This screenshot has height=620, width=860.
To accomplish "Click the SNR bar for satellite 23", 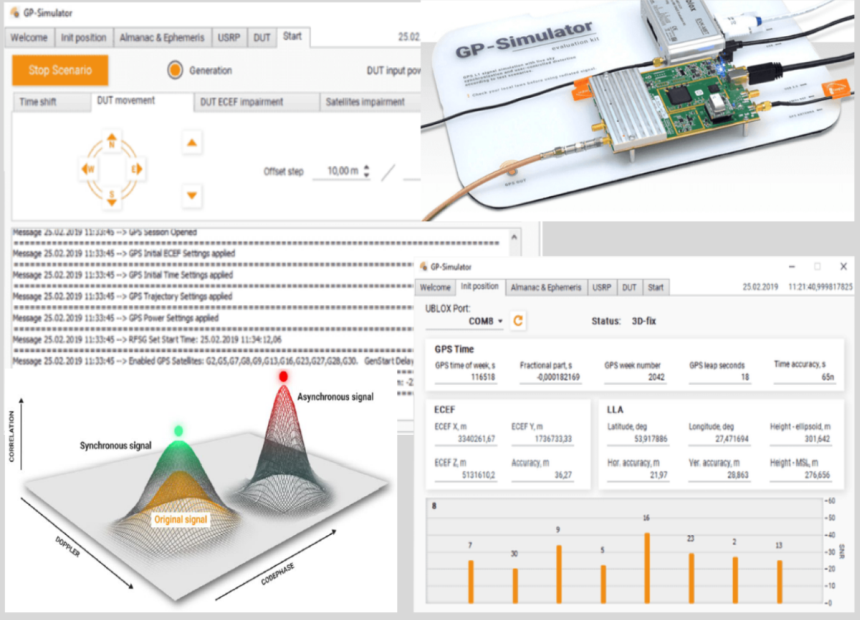I will click(x=692, y=578).
